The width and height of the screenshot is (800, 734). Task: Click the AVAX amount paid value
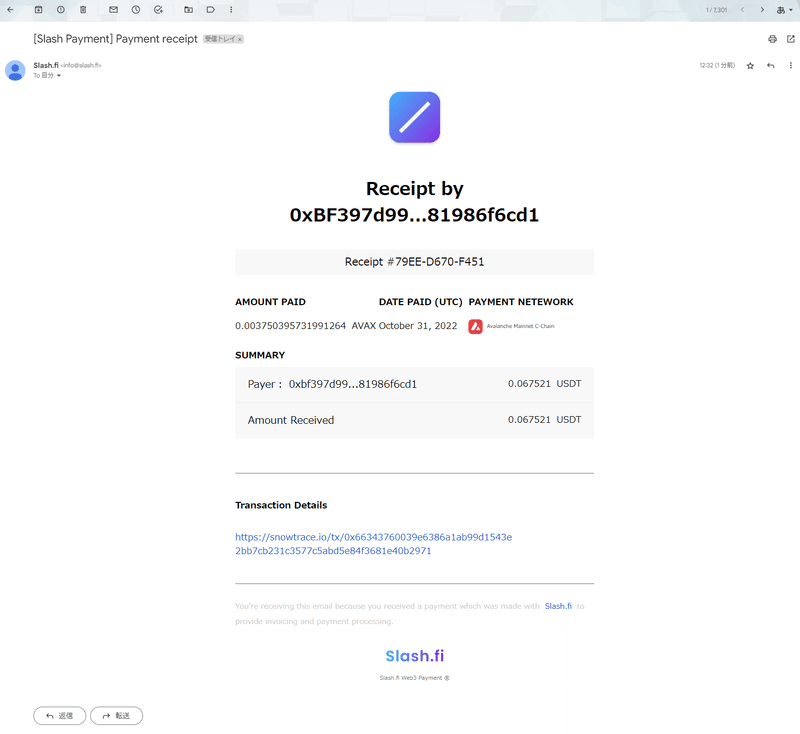coord(306,325)
